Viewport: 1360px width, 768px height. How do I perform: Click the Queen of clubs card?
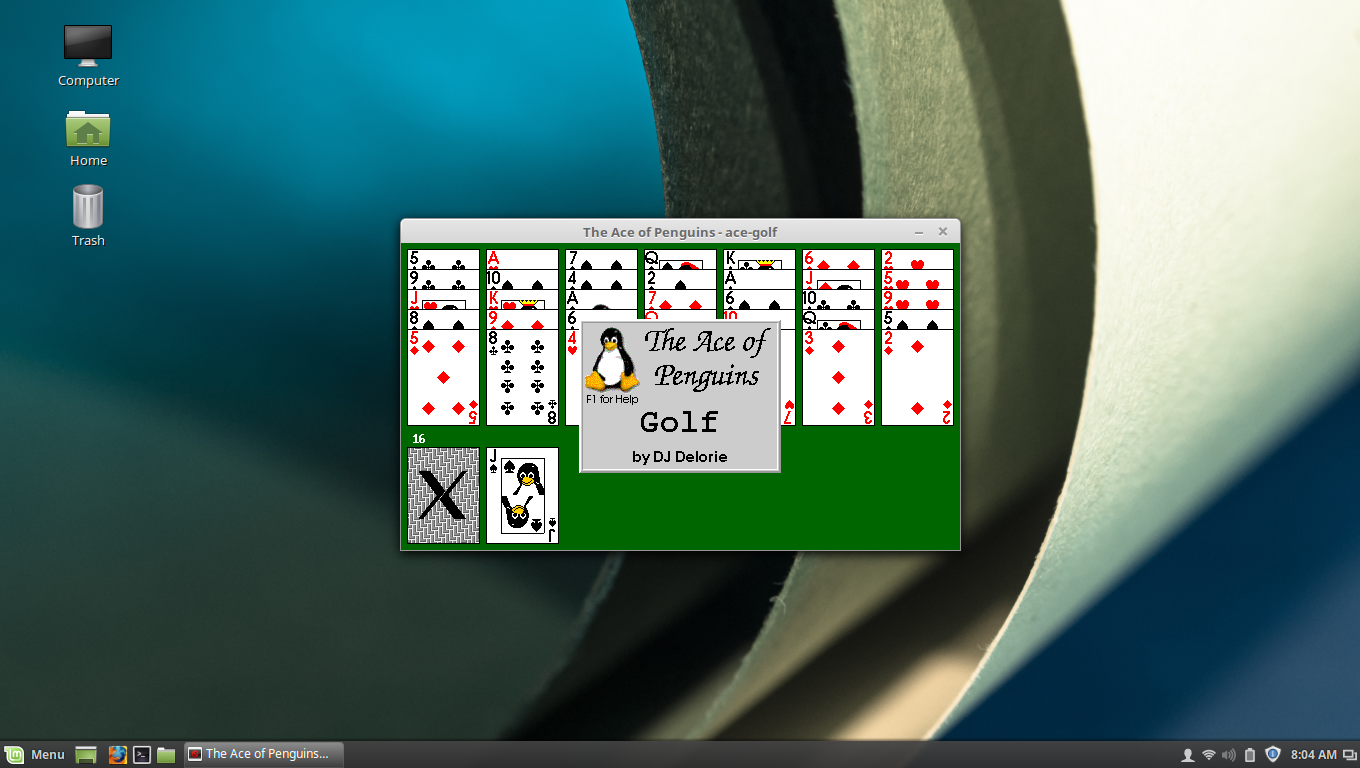pos(838,319)
